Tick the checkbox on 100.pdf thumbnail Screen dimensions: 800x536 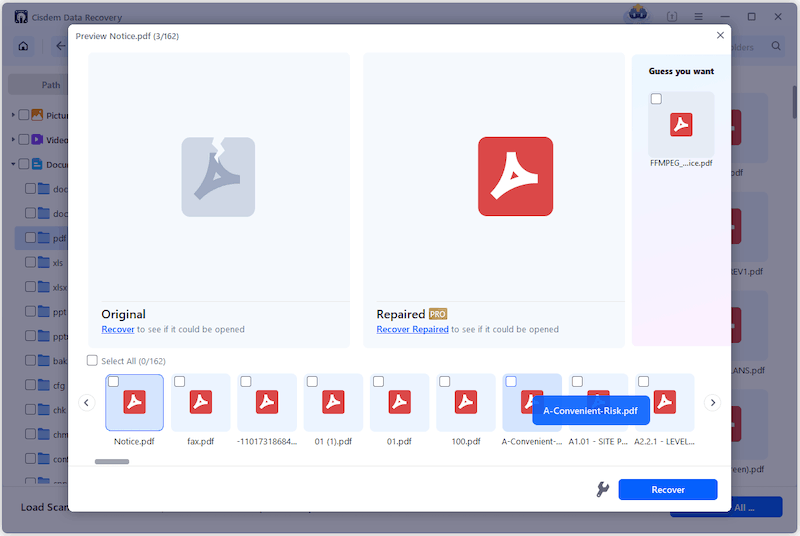[445, 381]
